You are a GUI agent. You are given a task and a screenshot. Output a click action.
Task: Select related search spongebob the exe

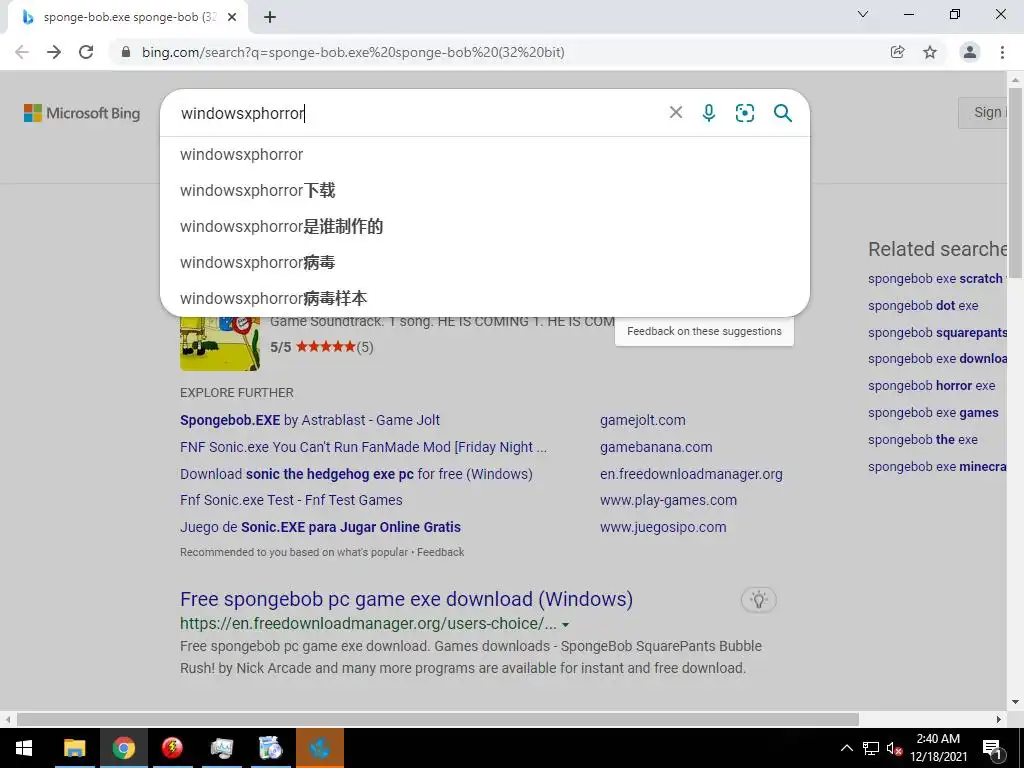(x=923, y=440)
